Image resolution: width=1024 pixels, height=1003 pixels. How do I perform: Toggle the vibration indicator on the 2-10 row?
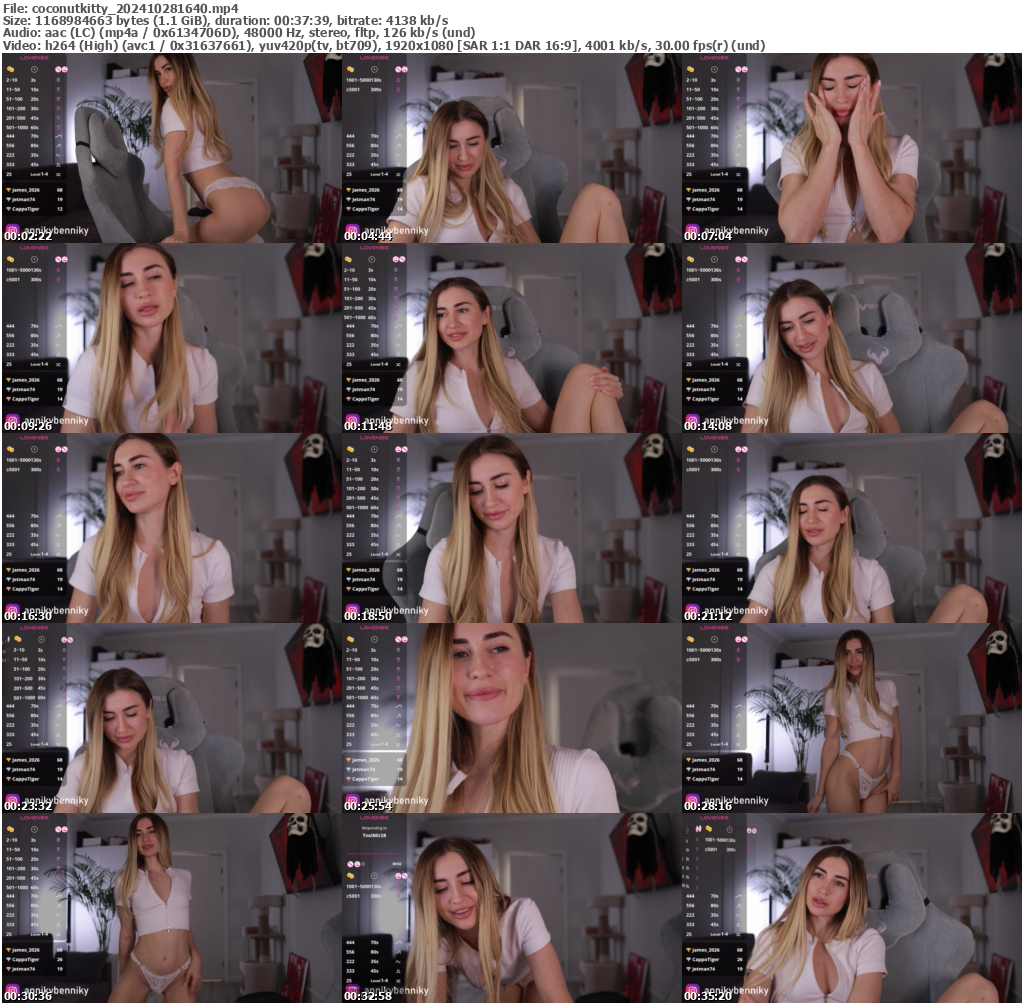(58, 80)
